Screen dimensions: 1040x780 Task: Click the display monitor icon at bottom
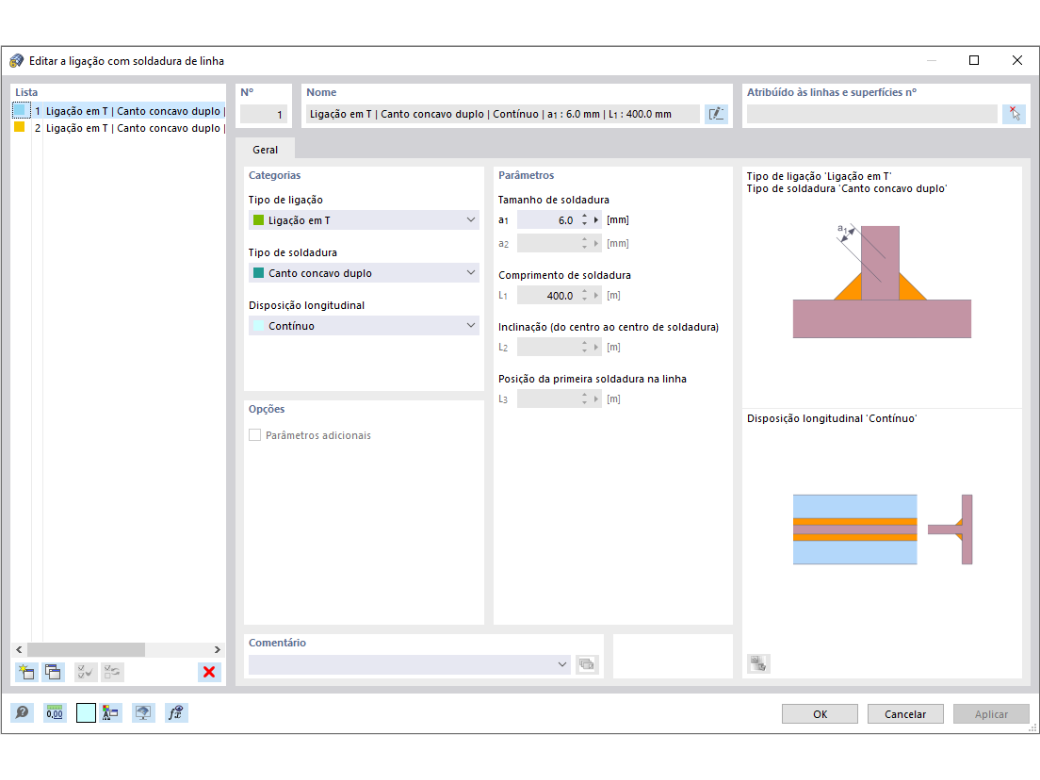[x=143, y=713]
